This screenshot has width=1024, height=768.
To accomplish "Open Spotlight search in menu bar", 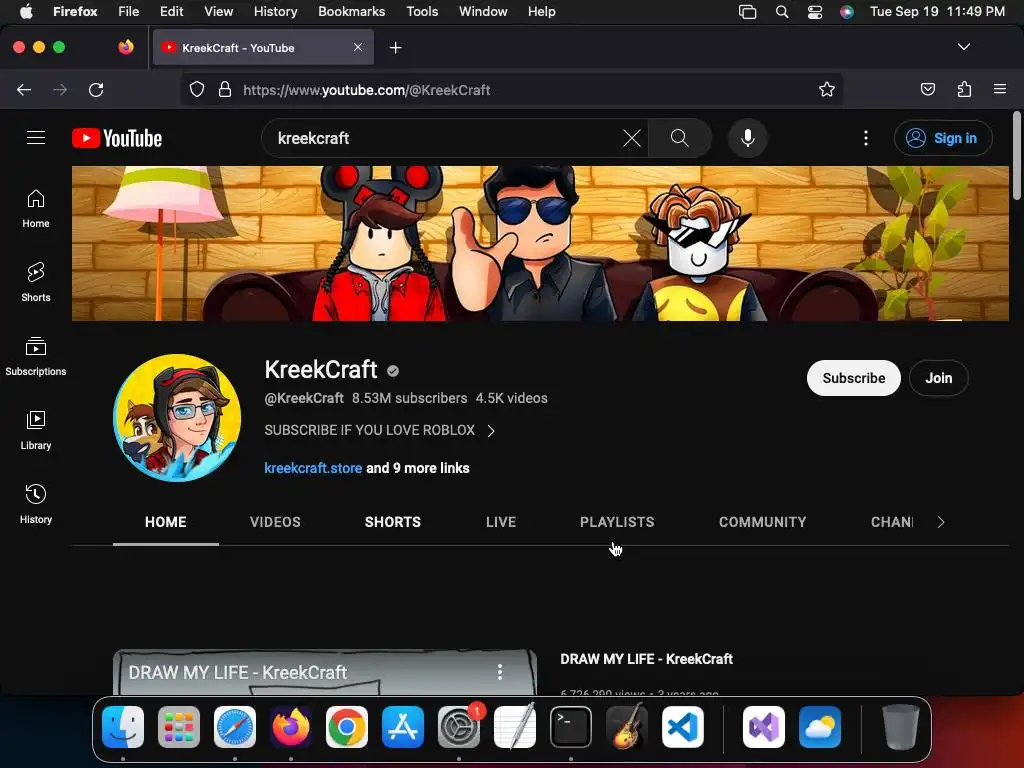I will (782, 12).
